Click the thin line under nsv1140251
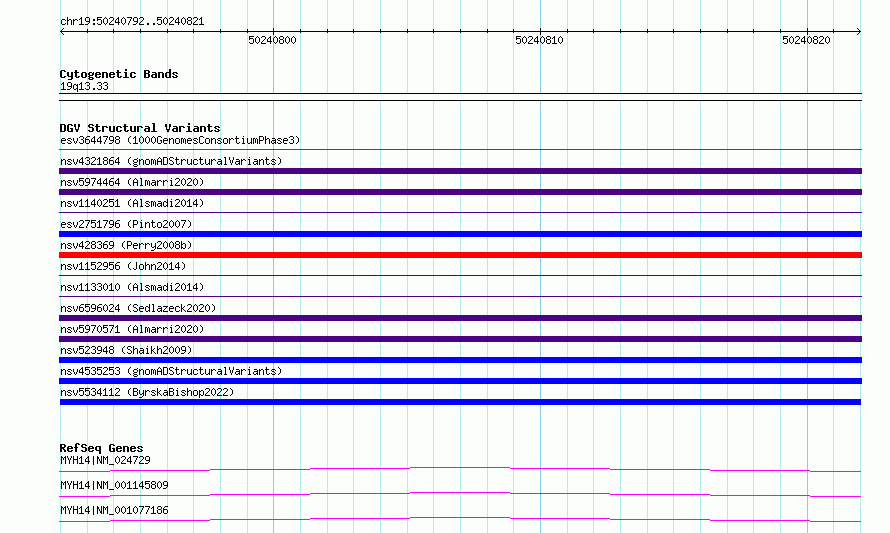This screenshot has height=533, width=890. (x=460, y=213)
